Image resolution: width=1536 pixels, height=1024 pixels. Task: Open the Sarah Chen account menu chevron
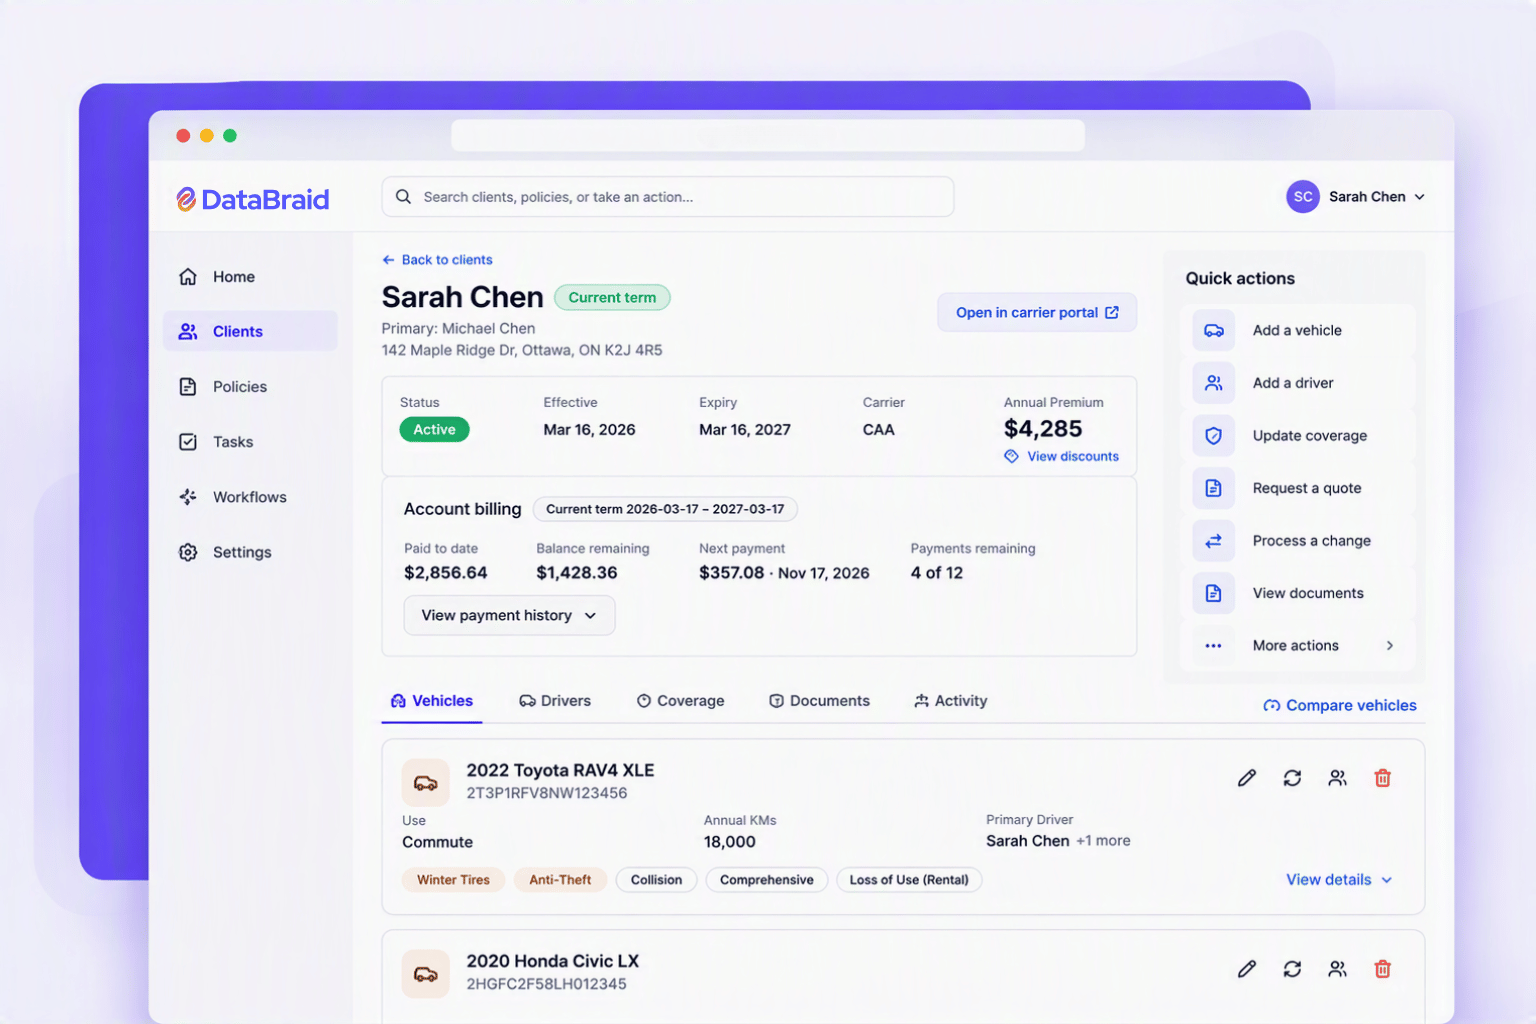tap(1419, 197)
